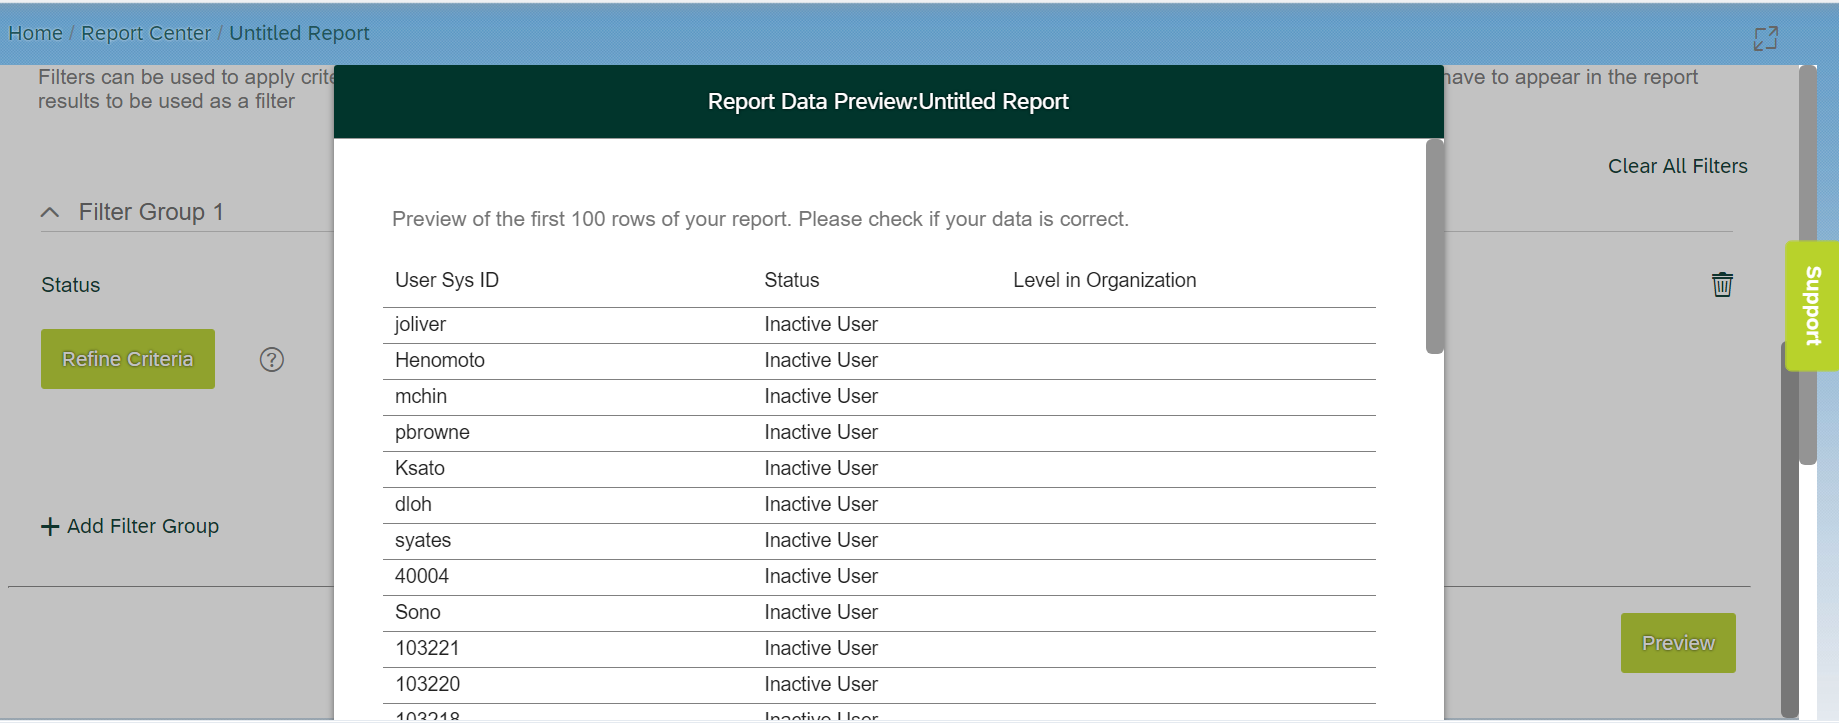This screenshot has width=1839, height=723.
Task: Click the preview first 100 rows message
Action: click(x=760, y=219)
